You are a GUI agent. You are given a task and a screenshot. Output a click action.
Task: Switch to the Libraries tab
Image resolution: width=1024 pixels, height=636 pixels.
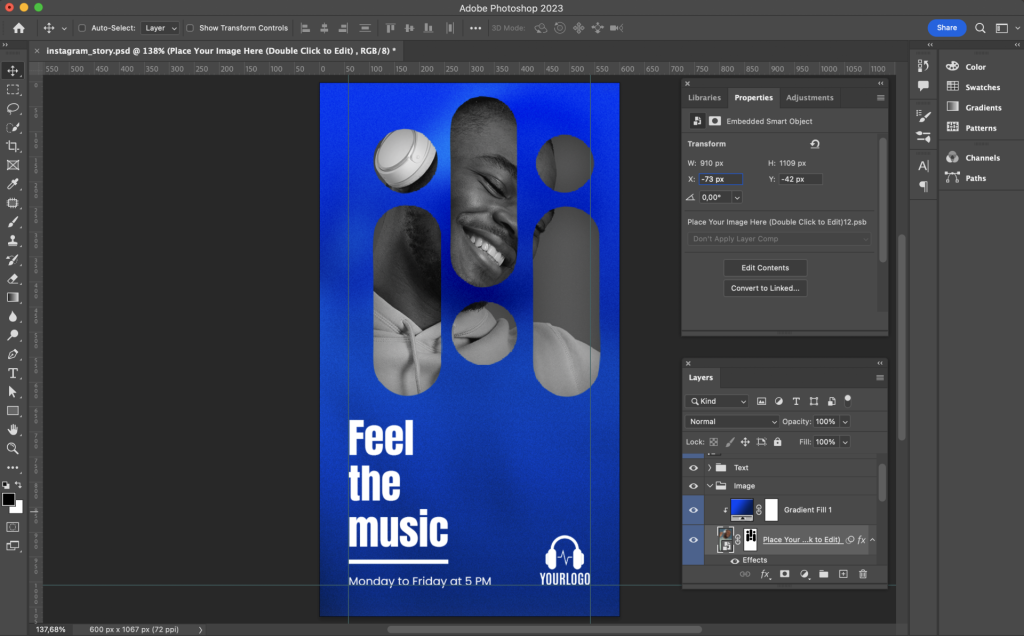click(704, 98)
